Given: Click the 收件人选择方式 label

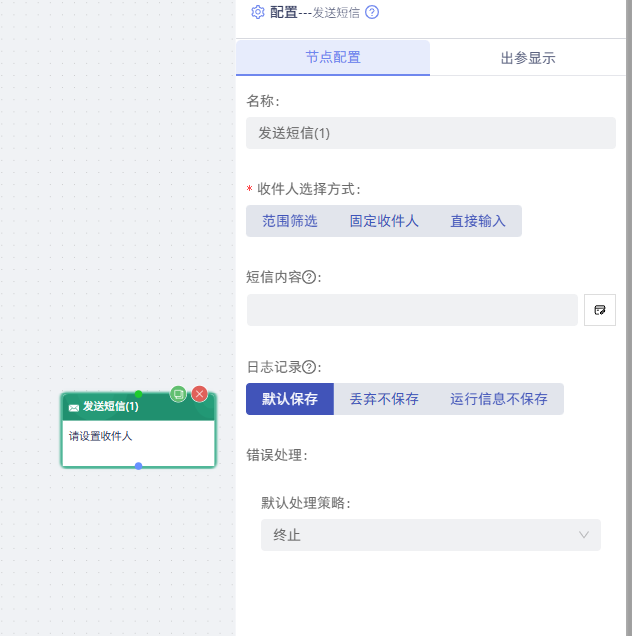Looking at the screenshot, I should coord(309,189).
